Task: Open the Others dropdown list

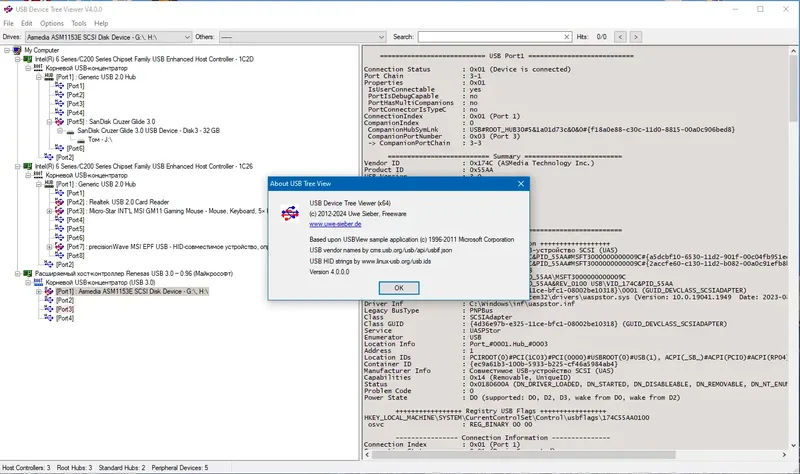Action: tap(381, 37)
